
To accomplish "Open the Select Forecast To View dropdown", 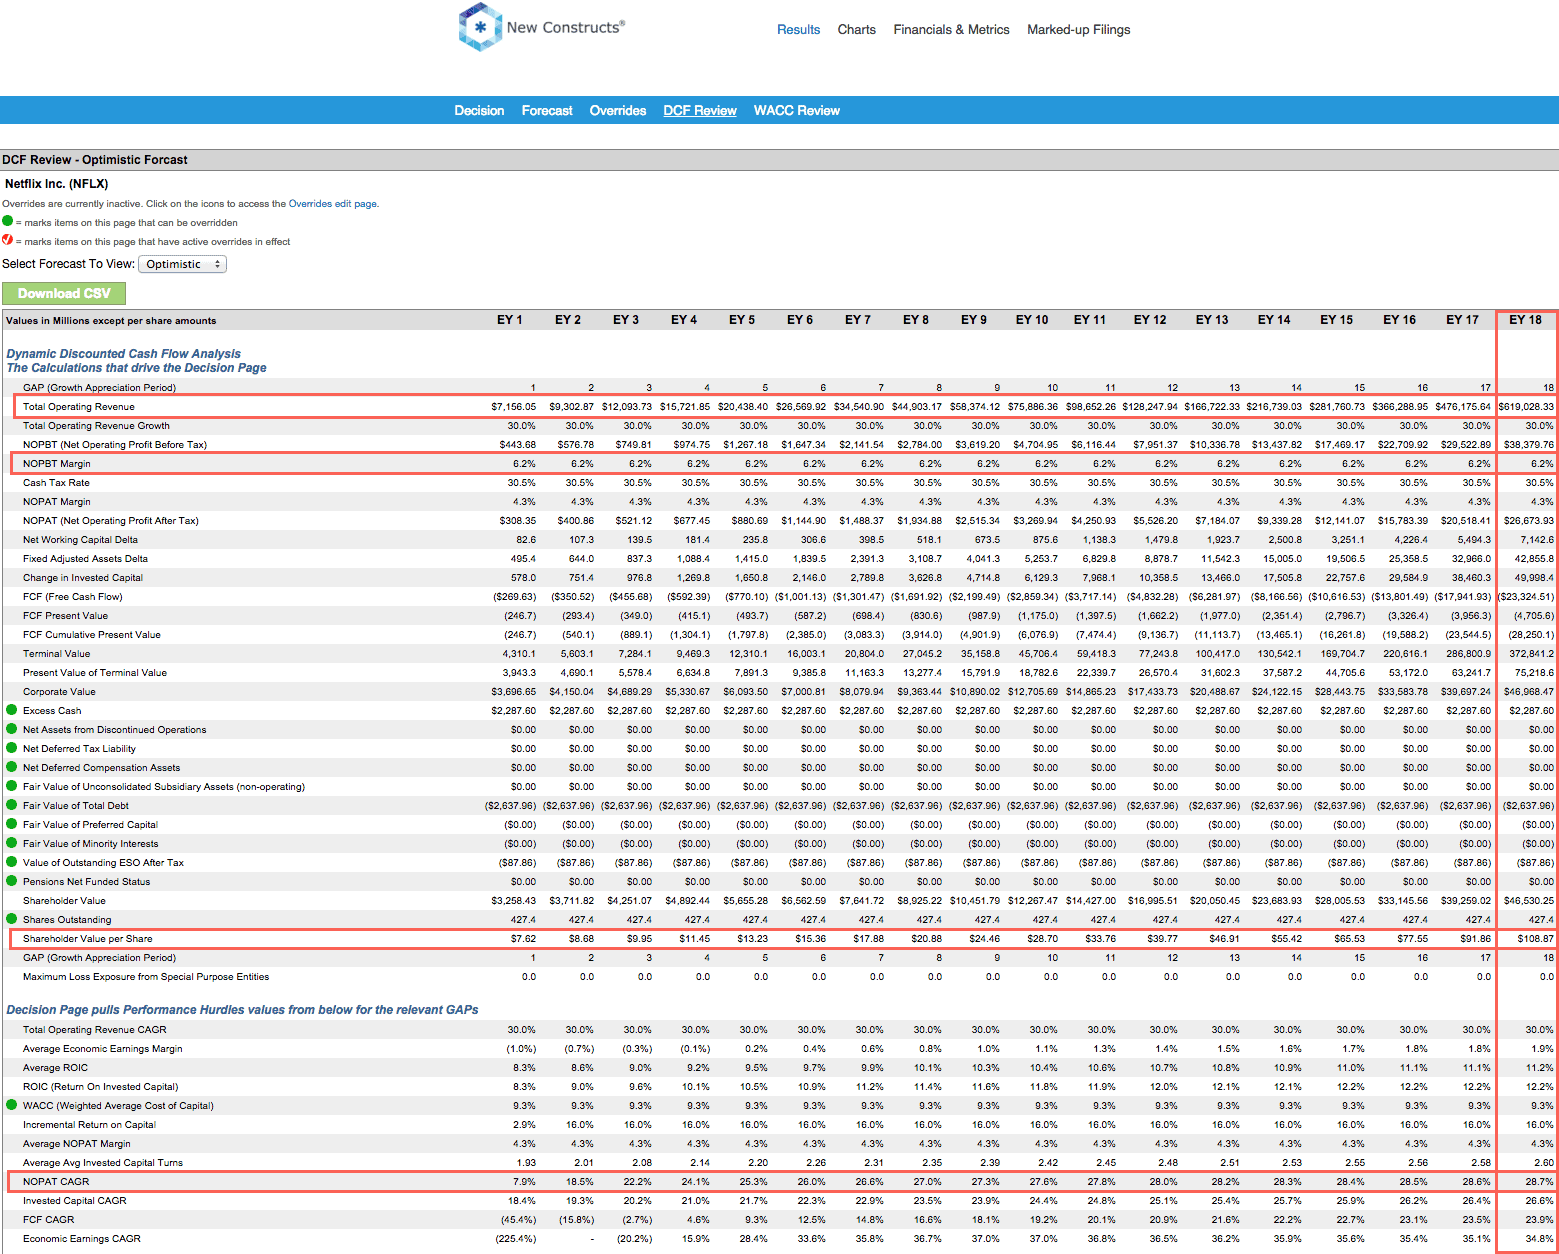I will click(x=182, y=264).
